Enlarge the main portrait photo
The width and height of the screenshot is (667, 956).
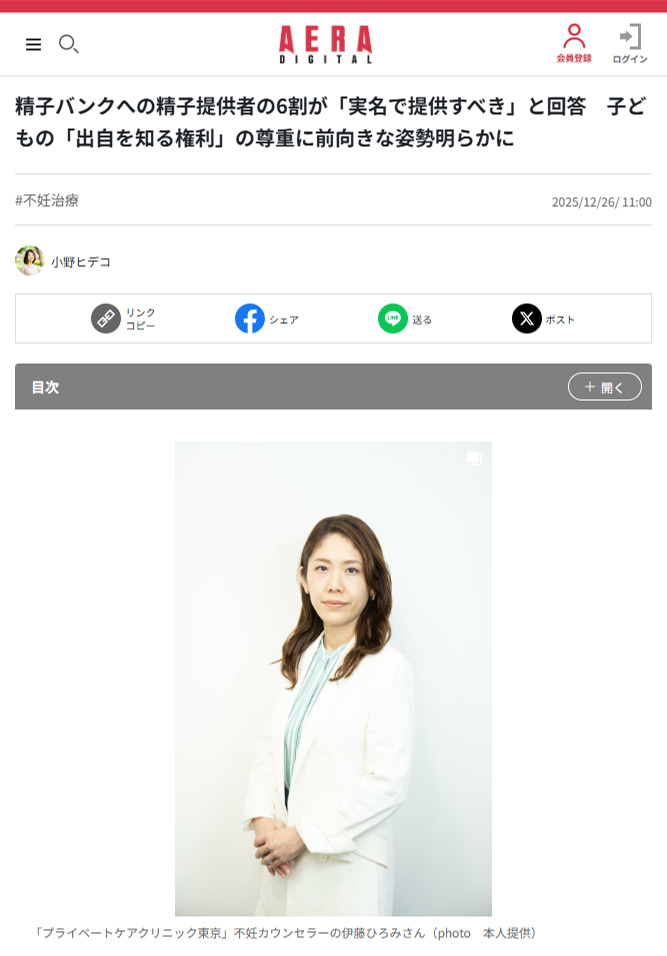[x=334, y=679]
